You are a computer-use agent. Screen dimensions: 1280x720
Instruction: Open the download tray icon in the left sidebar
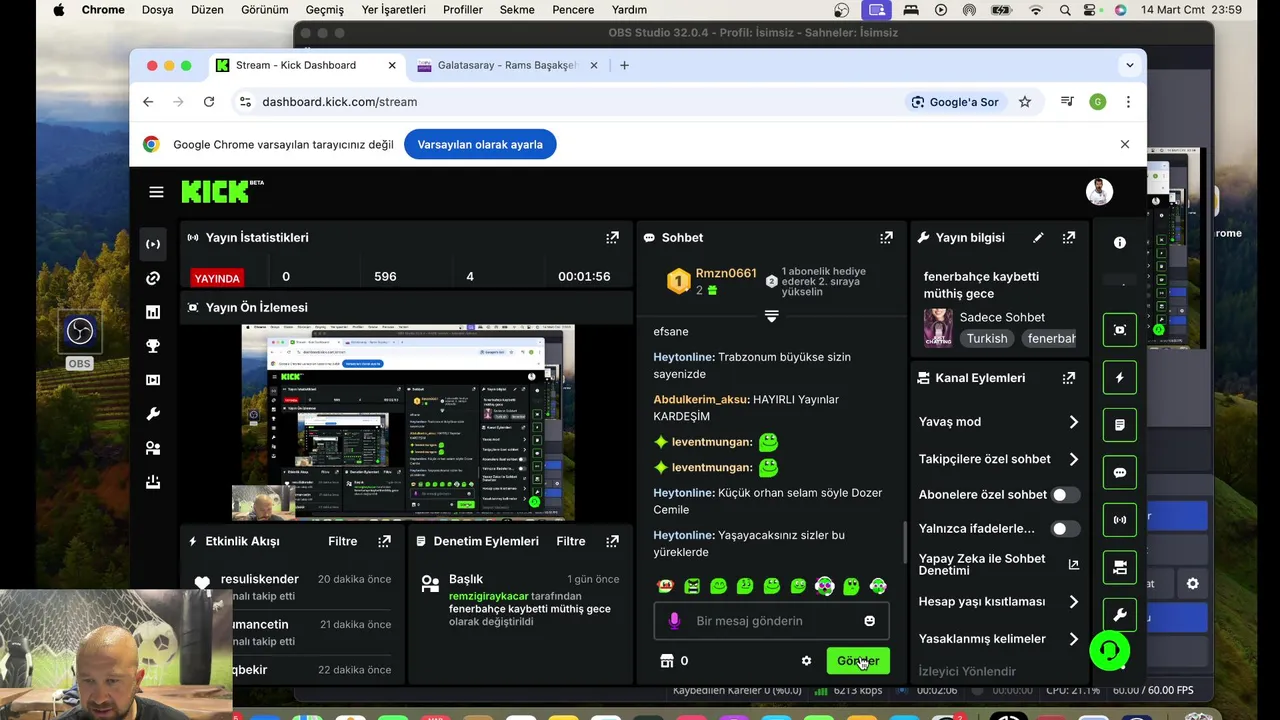click(x=153, y=482)
